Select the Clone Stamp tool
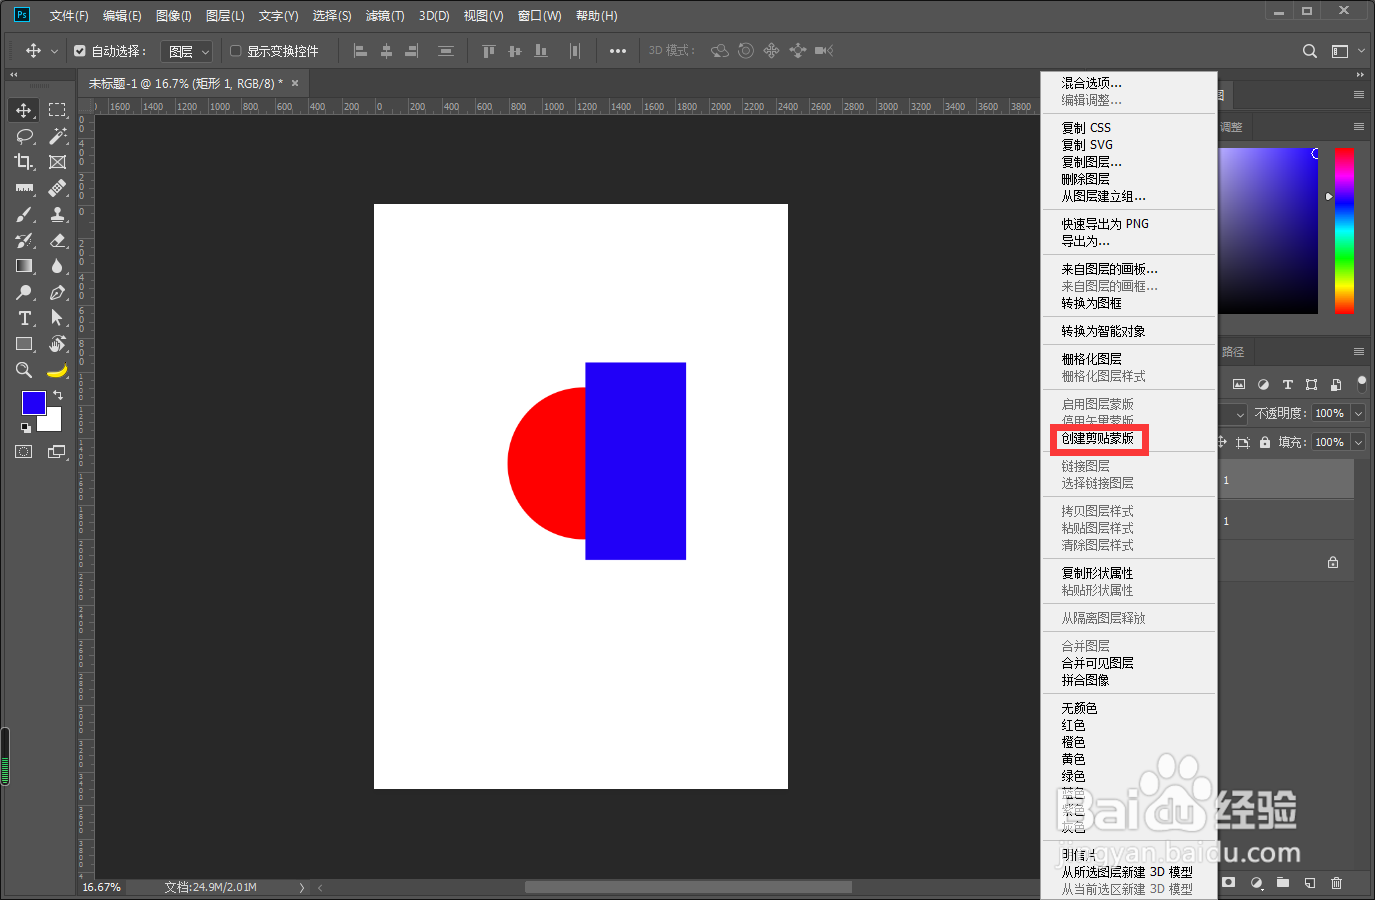 click(57, 214)
